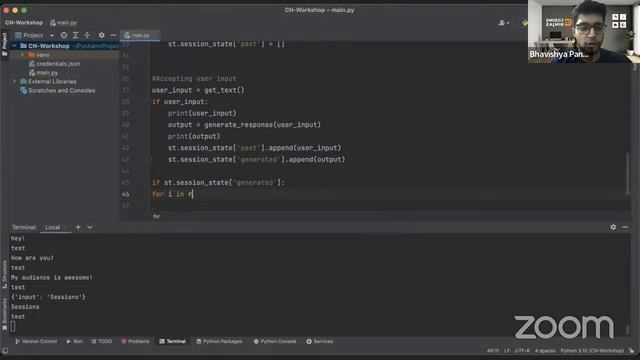Open Version Control tool window
This screenshot has height=360, width=640.
(x=36, y=341)
